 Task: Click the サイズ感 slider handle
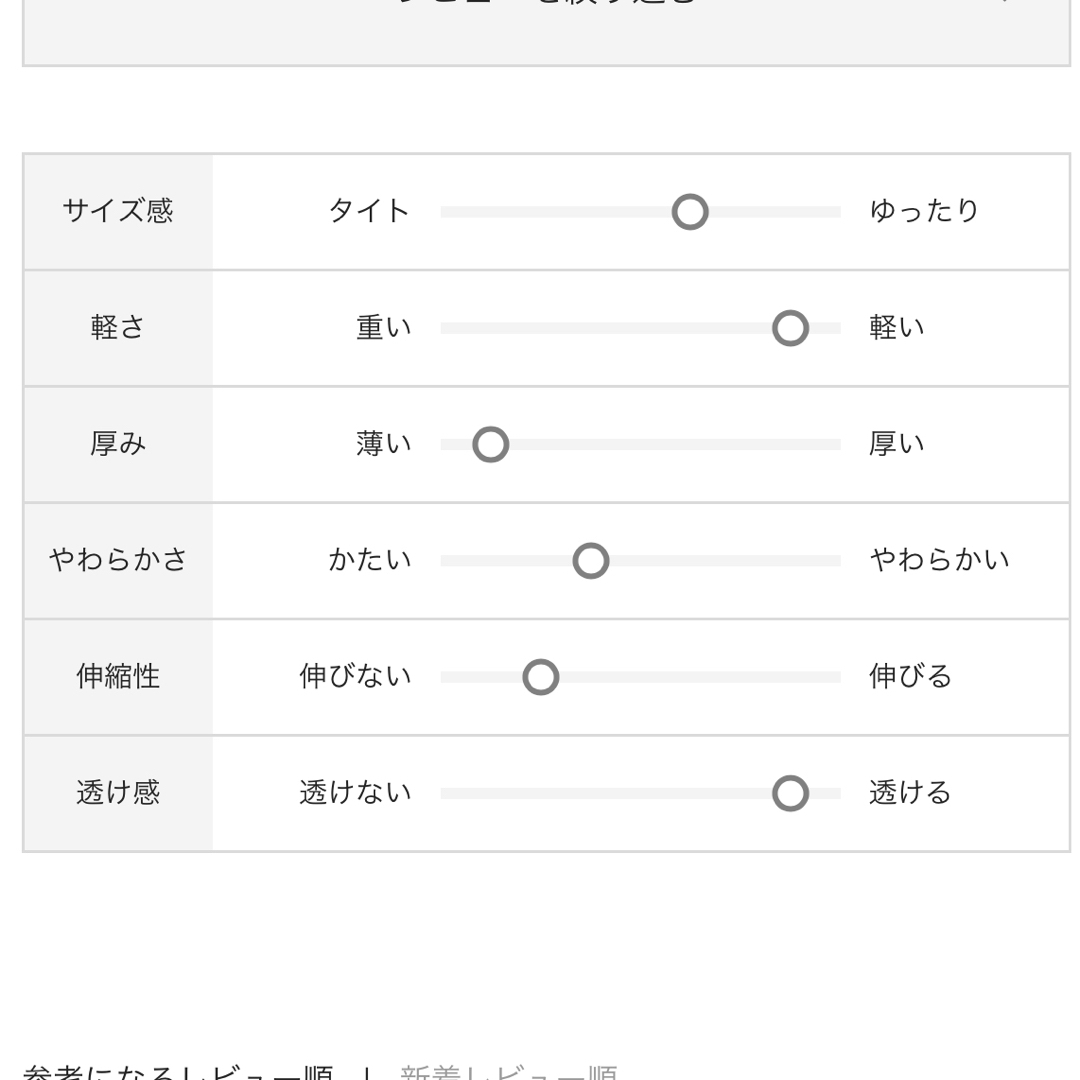pos(689,211)
